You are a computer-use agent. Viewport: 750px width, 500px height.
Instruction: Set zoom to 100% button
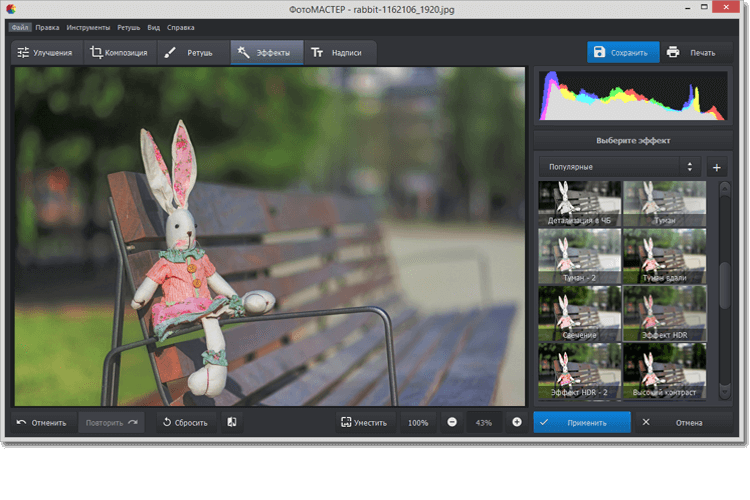click(418, 422)
